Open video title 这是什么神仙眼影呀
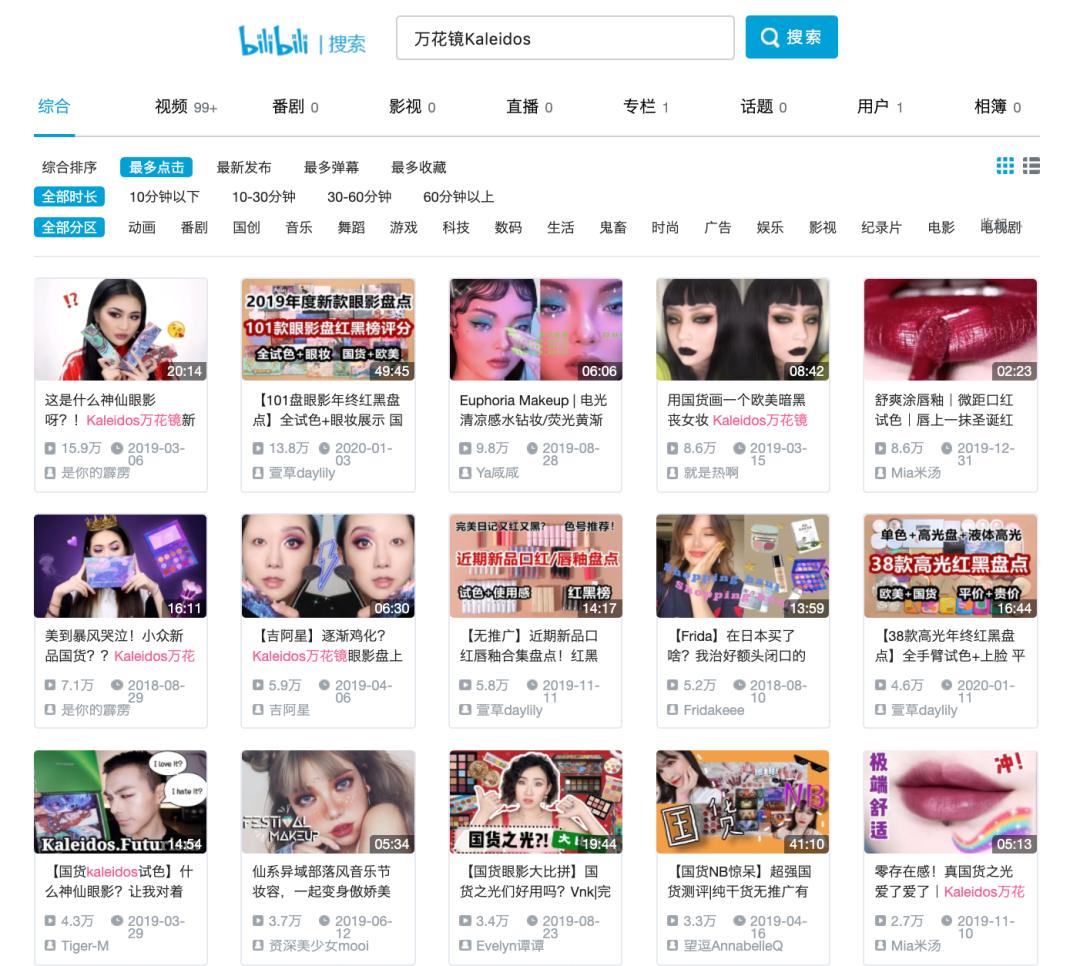1080x966 pixels. pyautogui.click(x=121, y=410)
